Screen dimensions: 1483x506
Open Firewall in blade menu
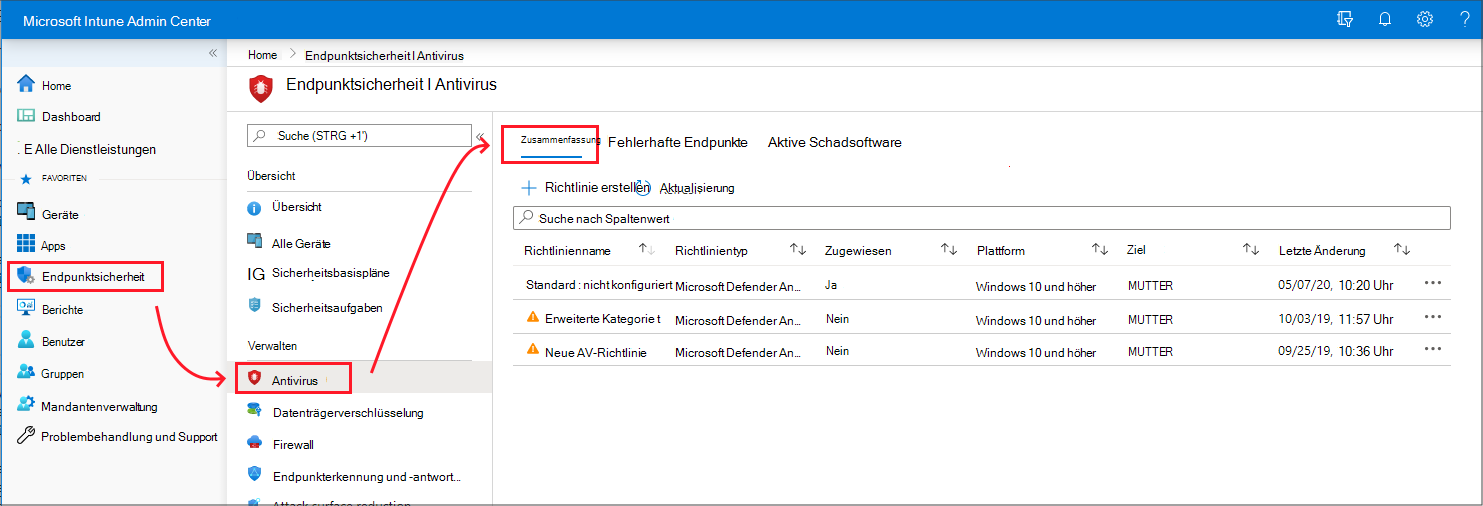tap(293, 444)
